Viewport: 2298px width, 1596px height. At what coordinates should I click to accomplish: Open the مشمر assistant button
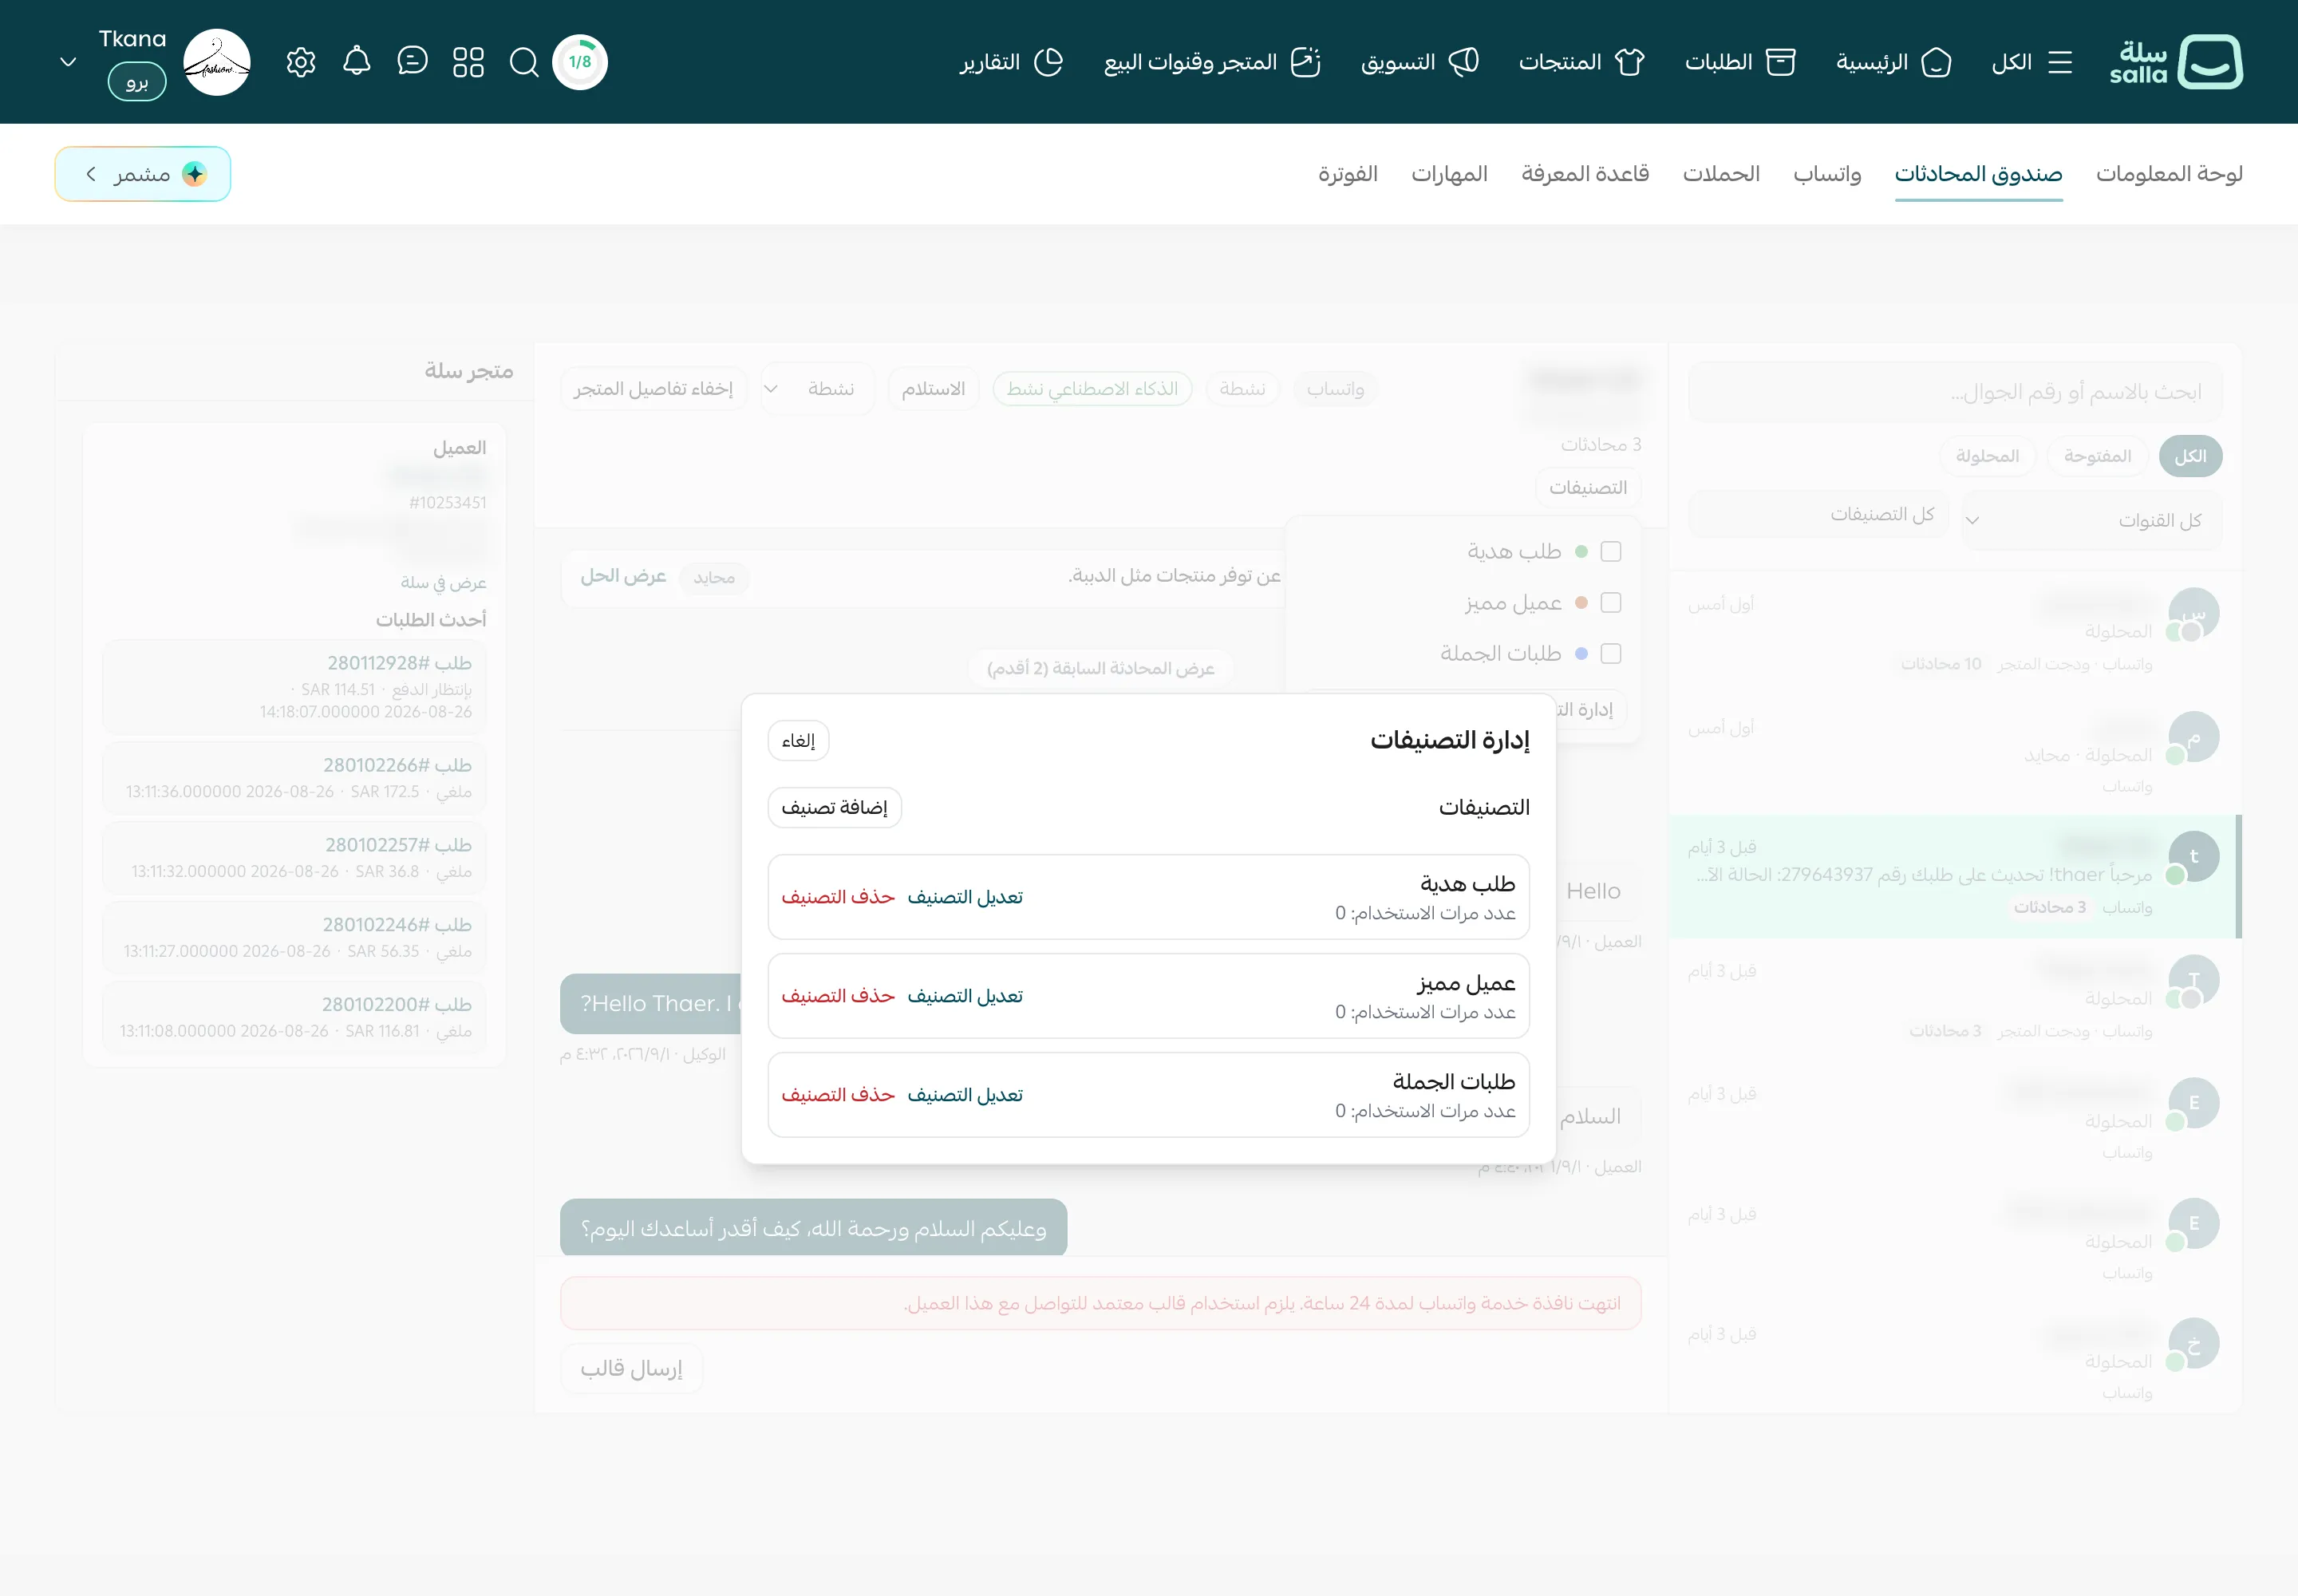[143, 174]
